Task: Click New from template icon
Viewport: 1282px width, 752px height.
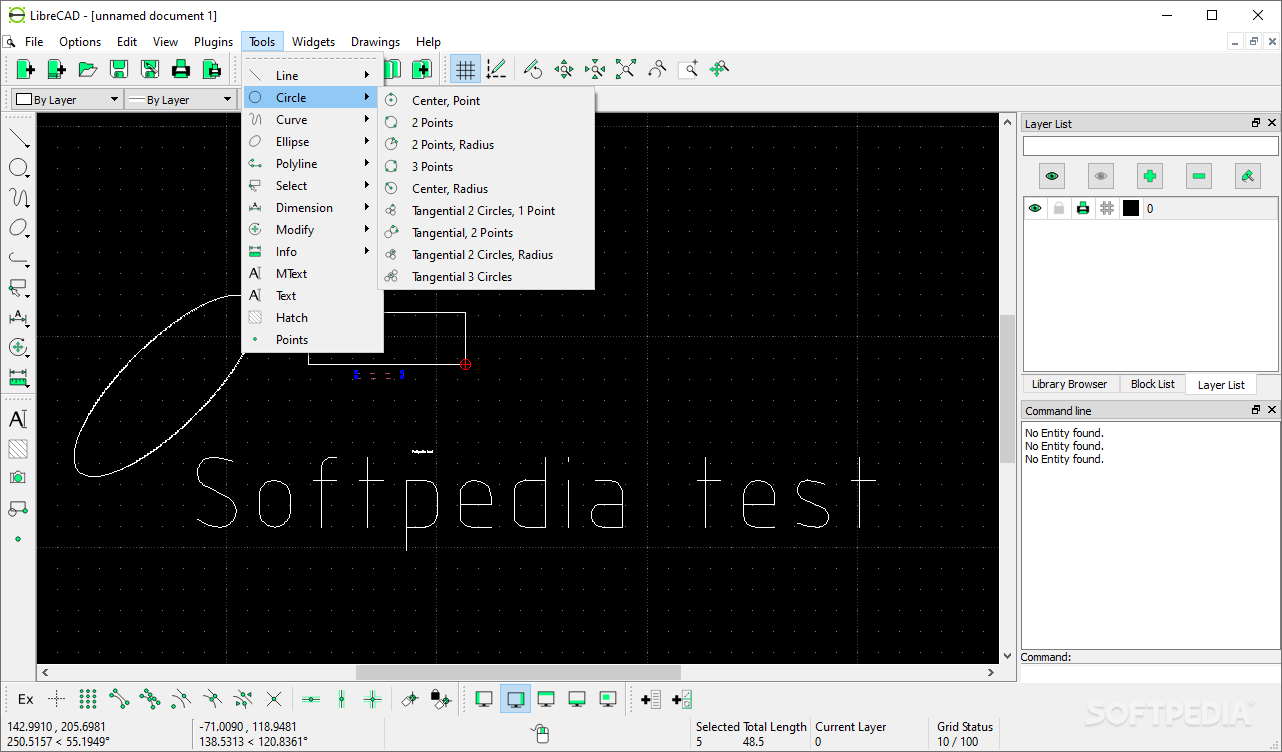Action: click(x=57, y=69)
